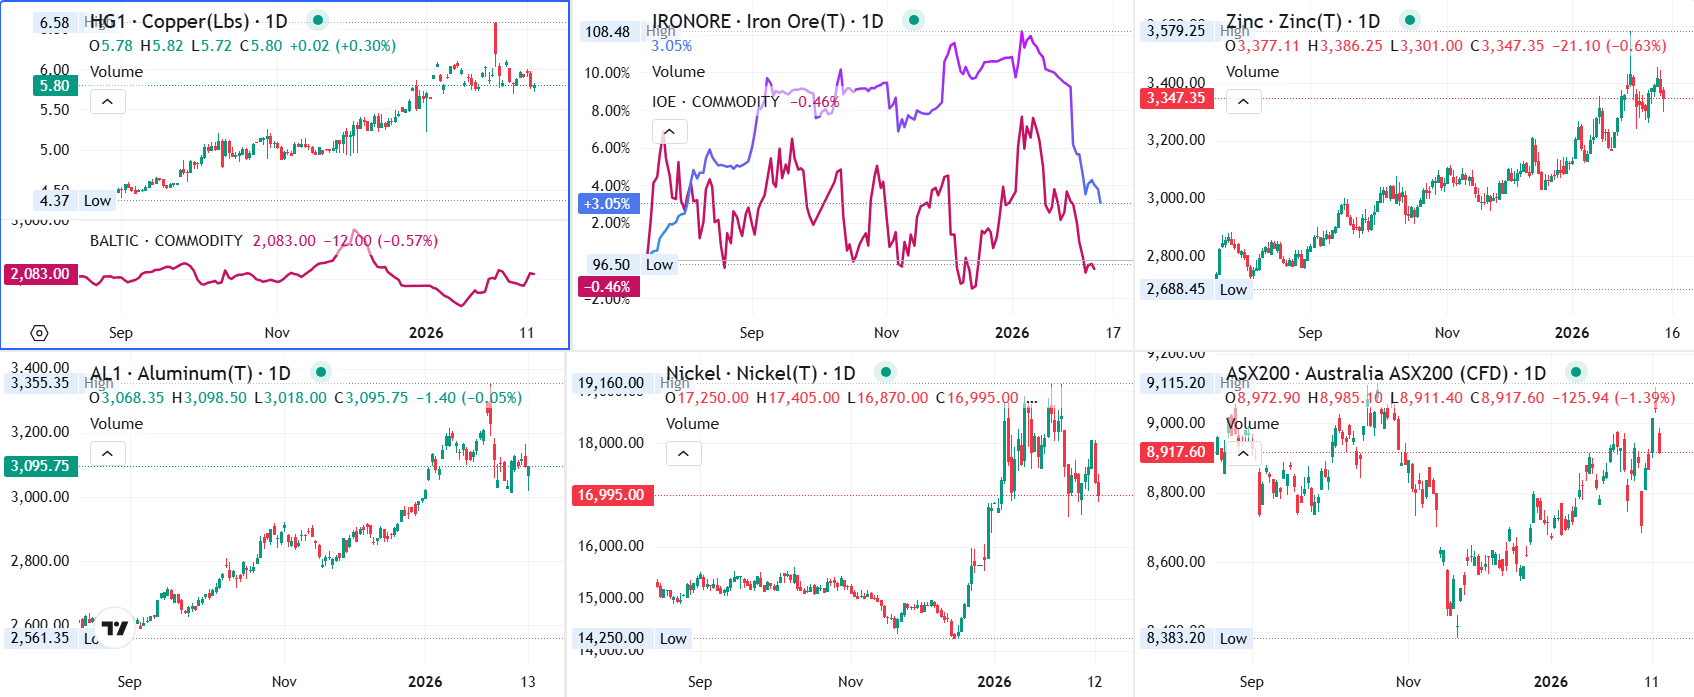Click the green market status dot beside Copper title
The image size is (1694, 697).
[317, 20]
